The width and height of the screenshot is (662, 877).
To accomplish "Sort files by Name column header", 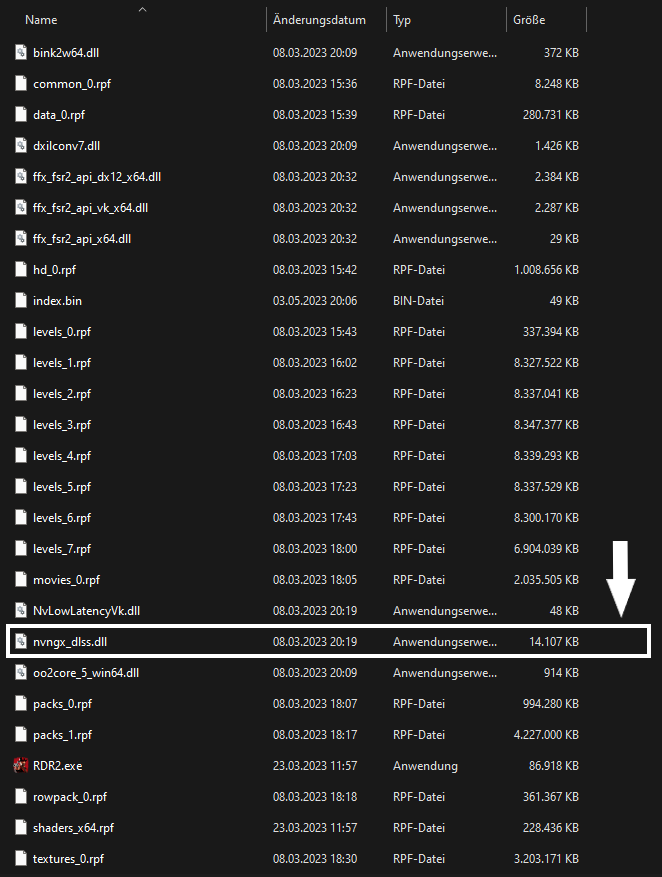I will point(41,20).
